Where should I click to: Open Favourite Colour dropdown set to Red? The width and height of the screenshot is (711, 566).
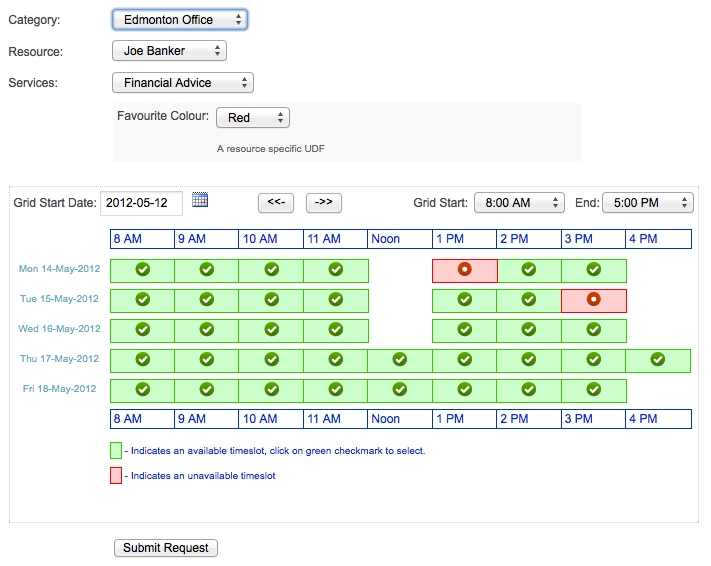coord(252,118)
